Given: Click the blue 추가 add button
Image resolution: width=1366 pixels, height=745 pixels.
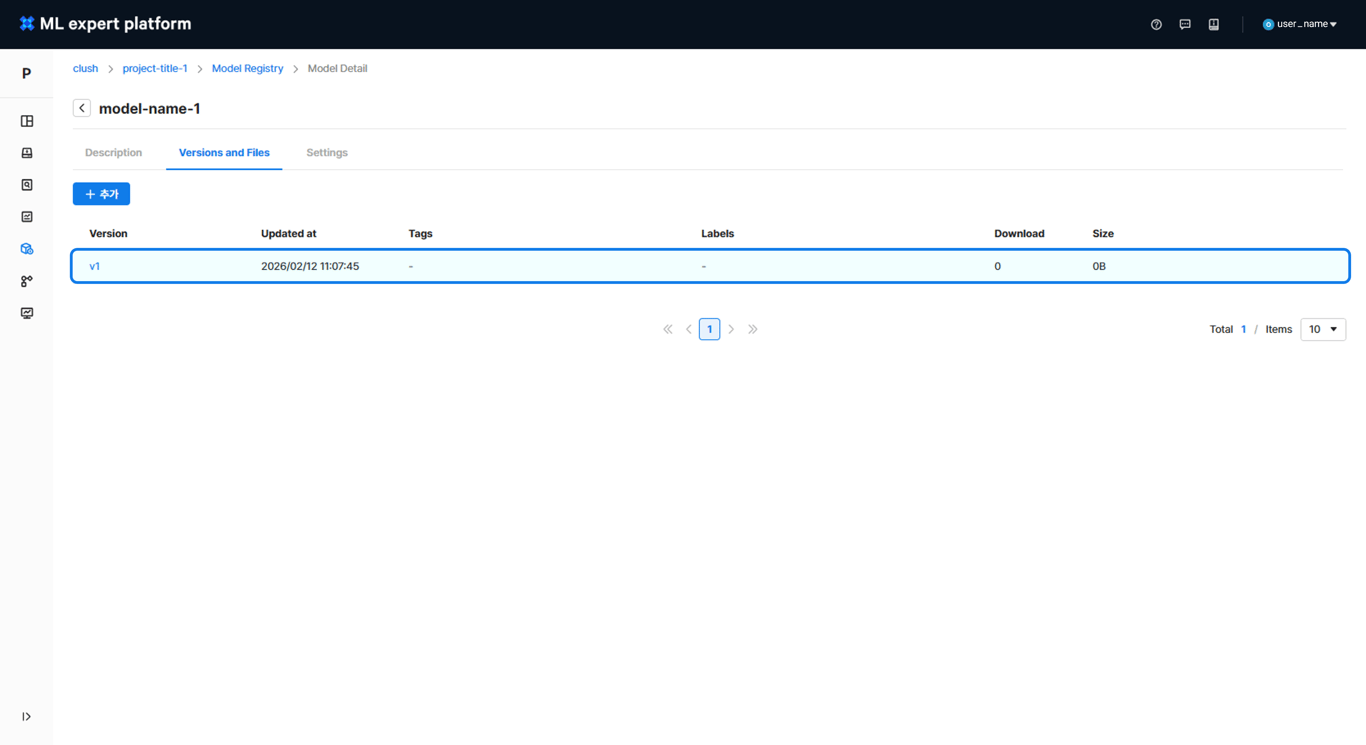Looking at the screenshot, I should (101, 194).
